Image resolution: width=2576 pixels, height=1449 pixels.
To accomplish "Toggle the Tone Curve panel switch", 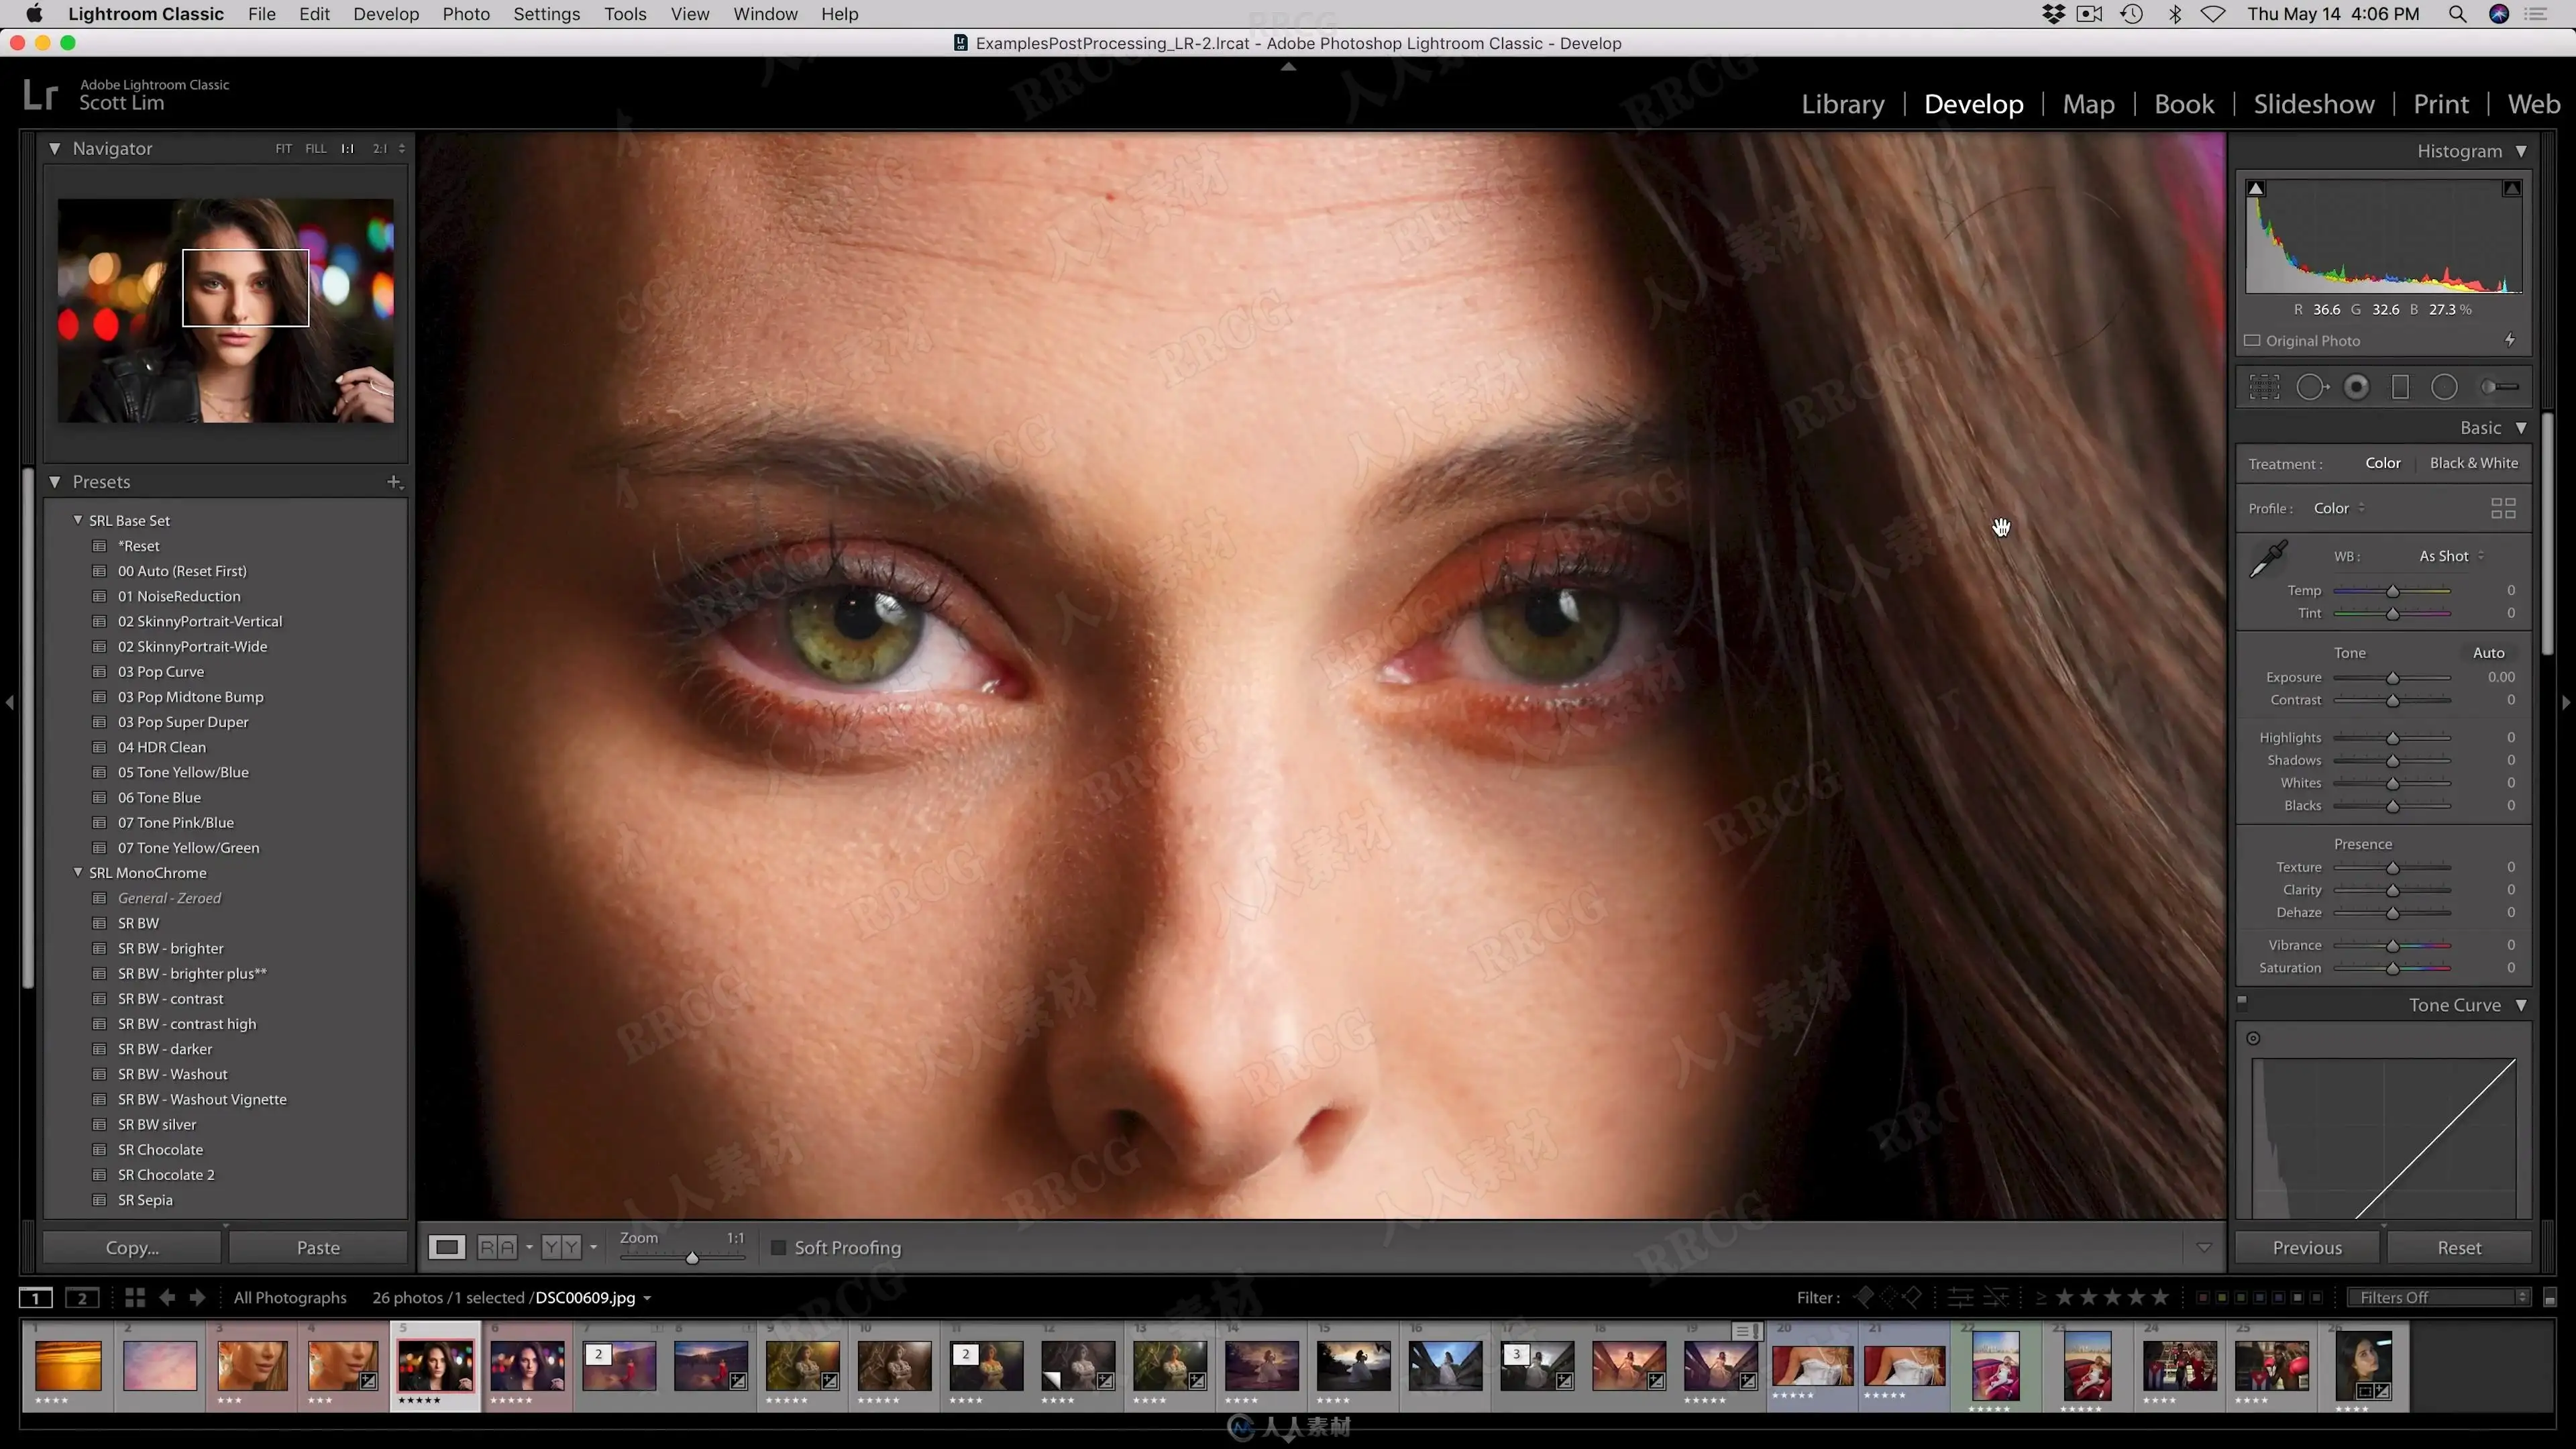I will pos(2242,1001).
